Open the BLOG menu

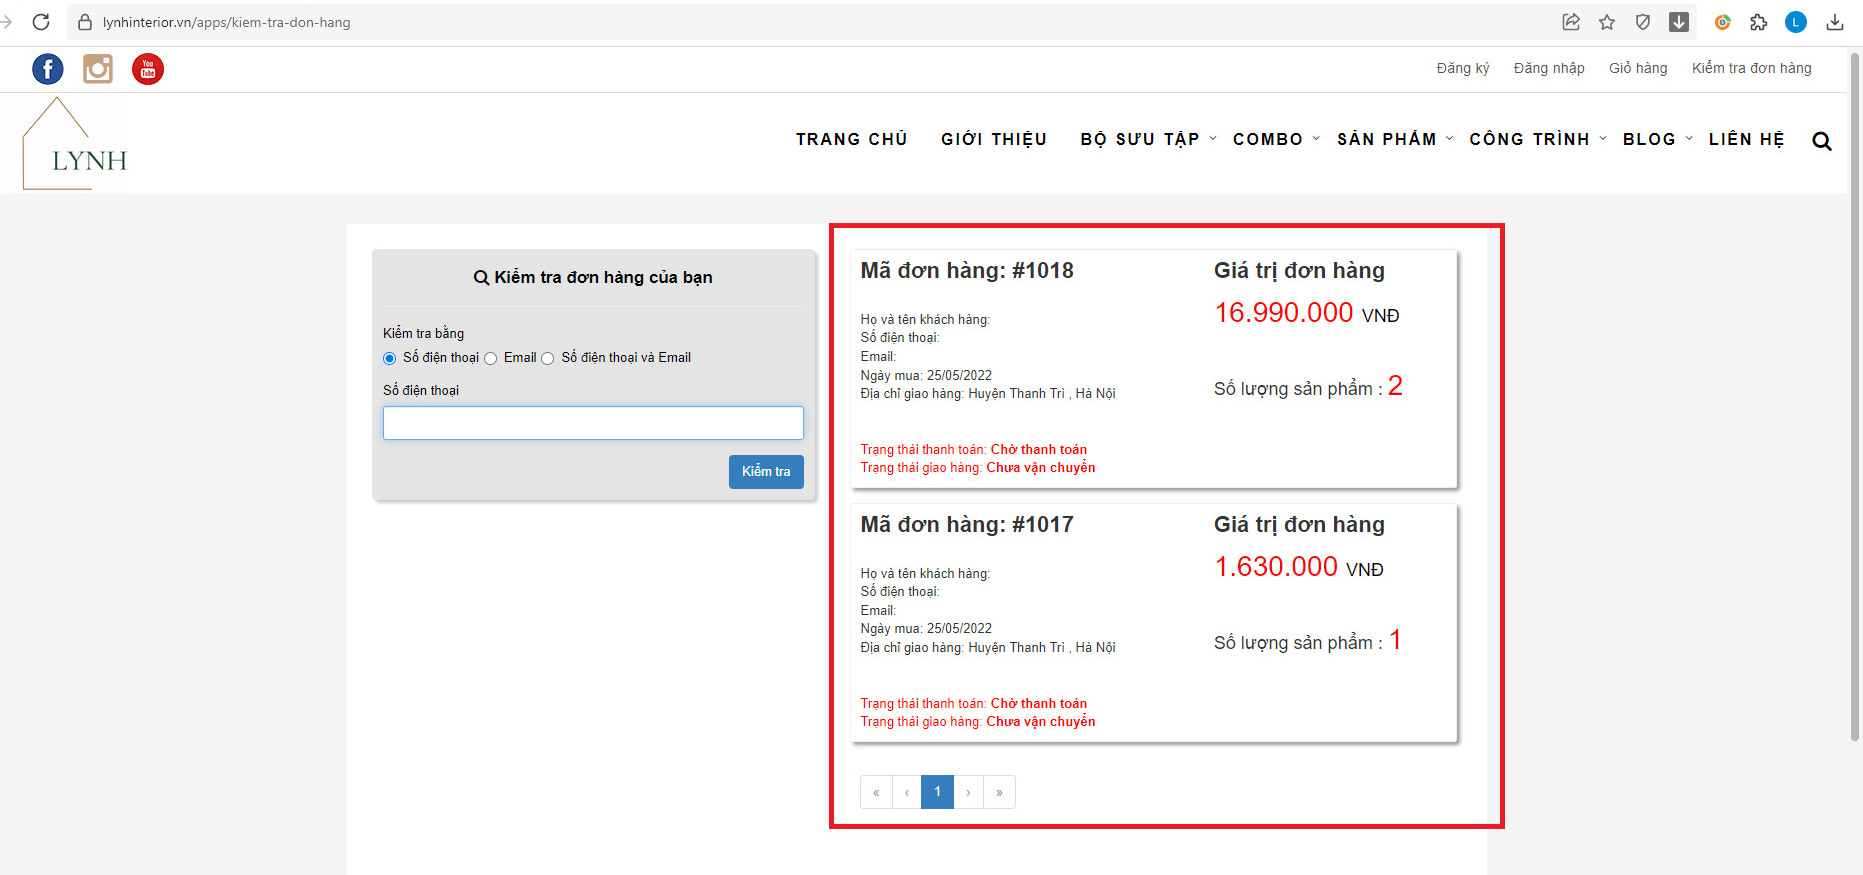[x=1650, y=139]
